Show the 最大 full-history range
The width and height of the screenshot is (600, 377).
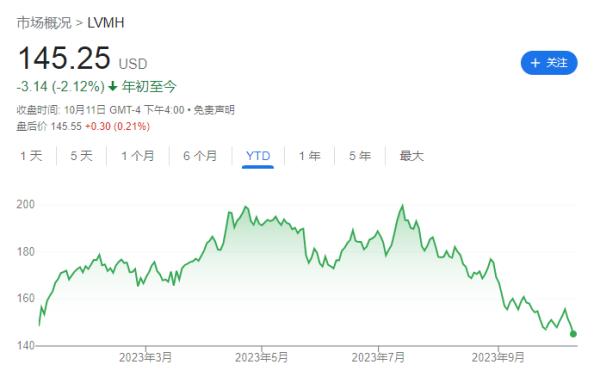[411, 156]
